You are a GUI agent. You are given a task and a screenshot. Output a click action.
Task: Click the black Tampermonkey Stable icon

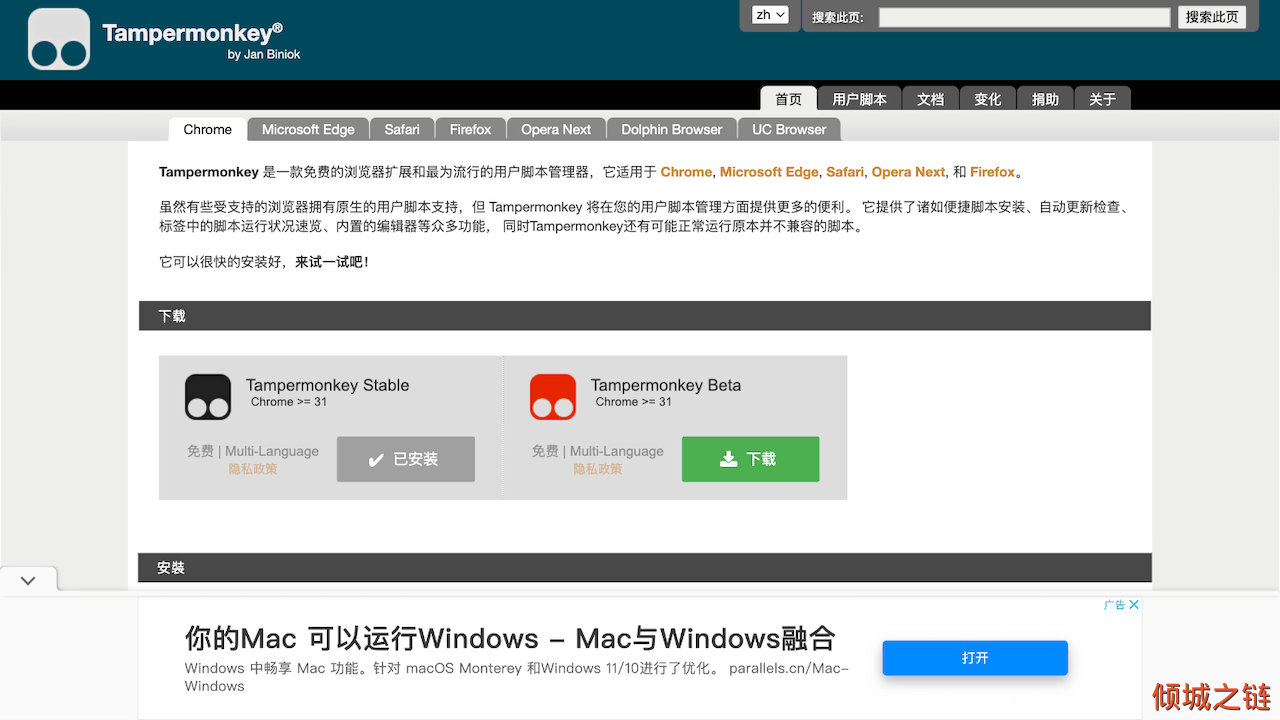click(208, 397)
